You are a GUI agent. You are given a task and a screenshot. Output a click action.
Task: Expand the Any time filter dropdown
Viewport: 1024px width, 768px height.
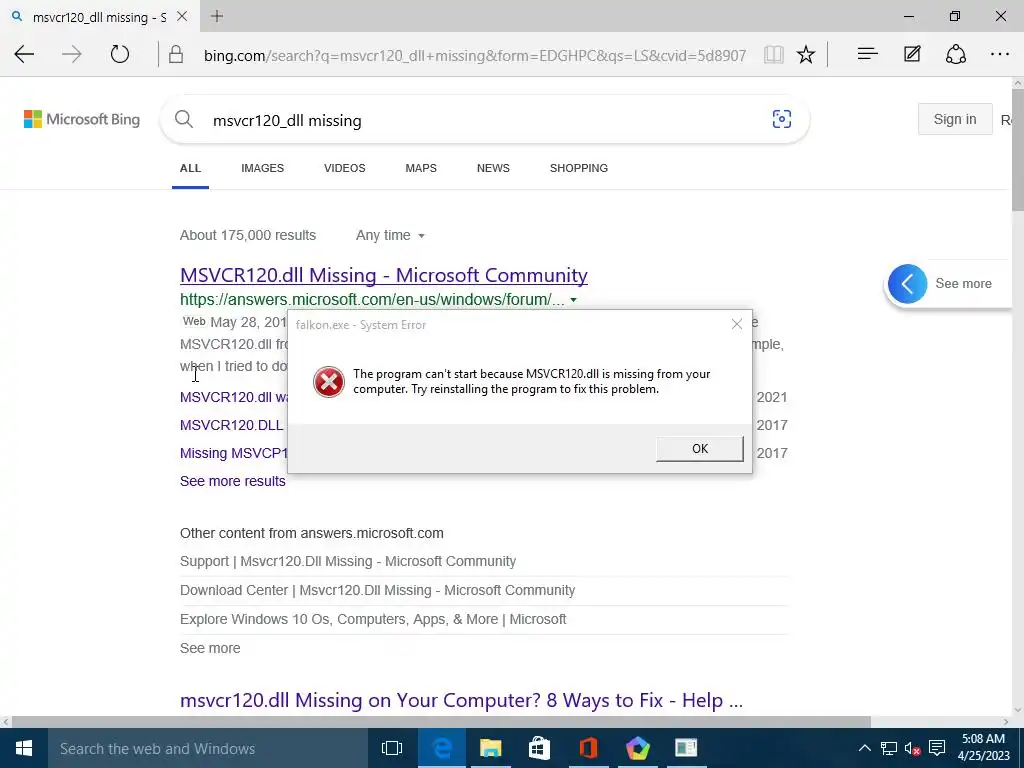tap(390, 235)
